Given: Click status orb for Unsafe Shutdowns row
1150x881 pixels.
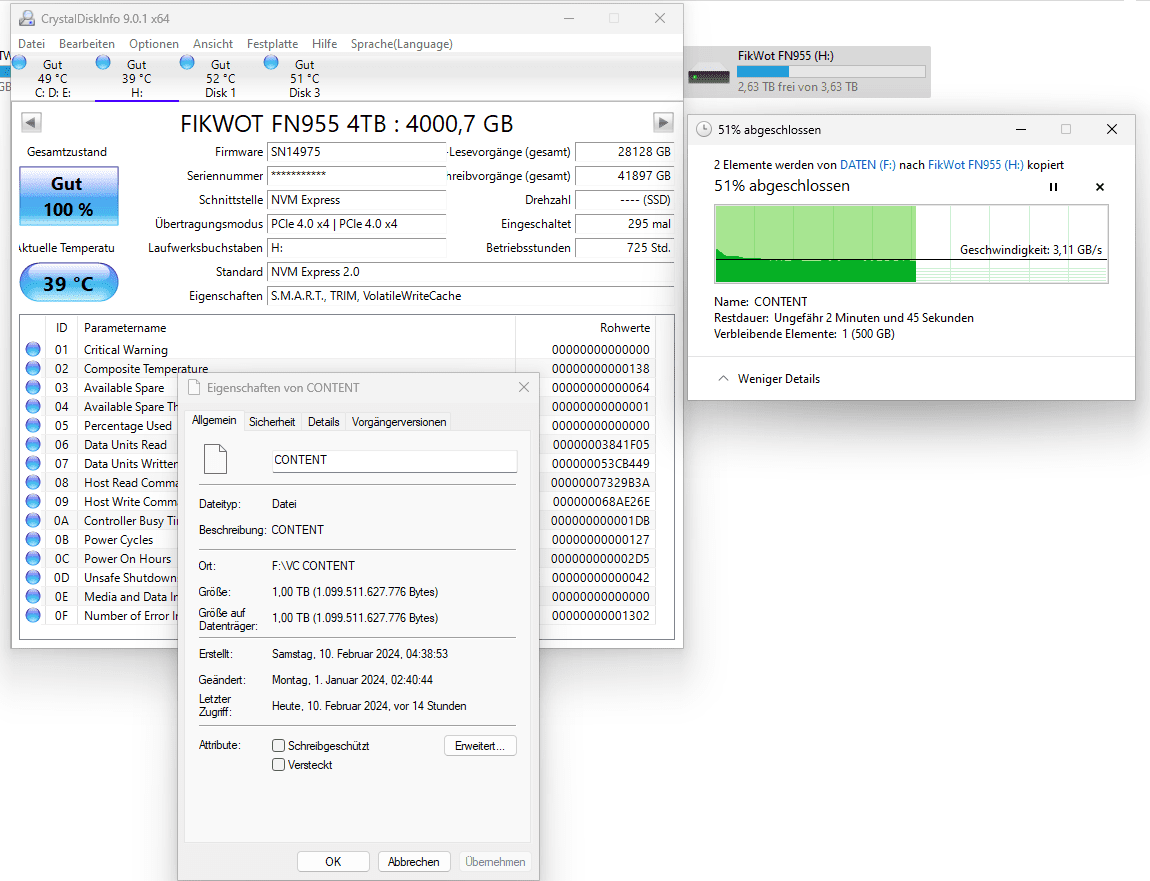Looking at the screenshot, I should (33, 577).
